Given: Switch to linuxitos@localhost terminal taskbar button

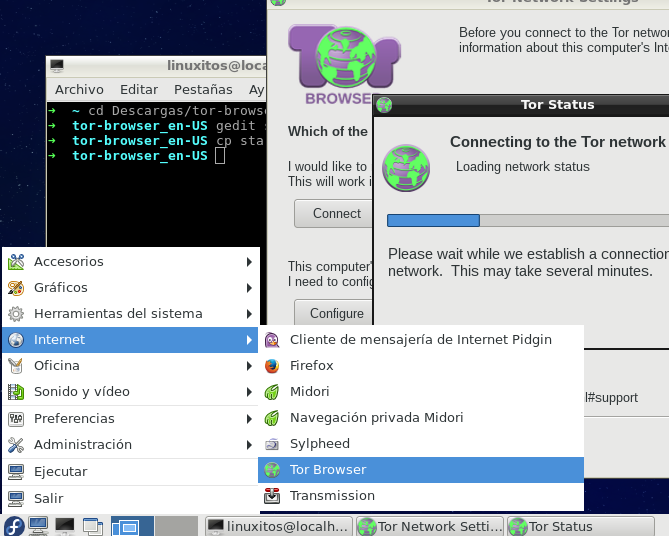Looking at the screenshot, I should click(x=279, y=527).
